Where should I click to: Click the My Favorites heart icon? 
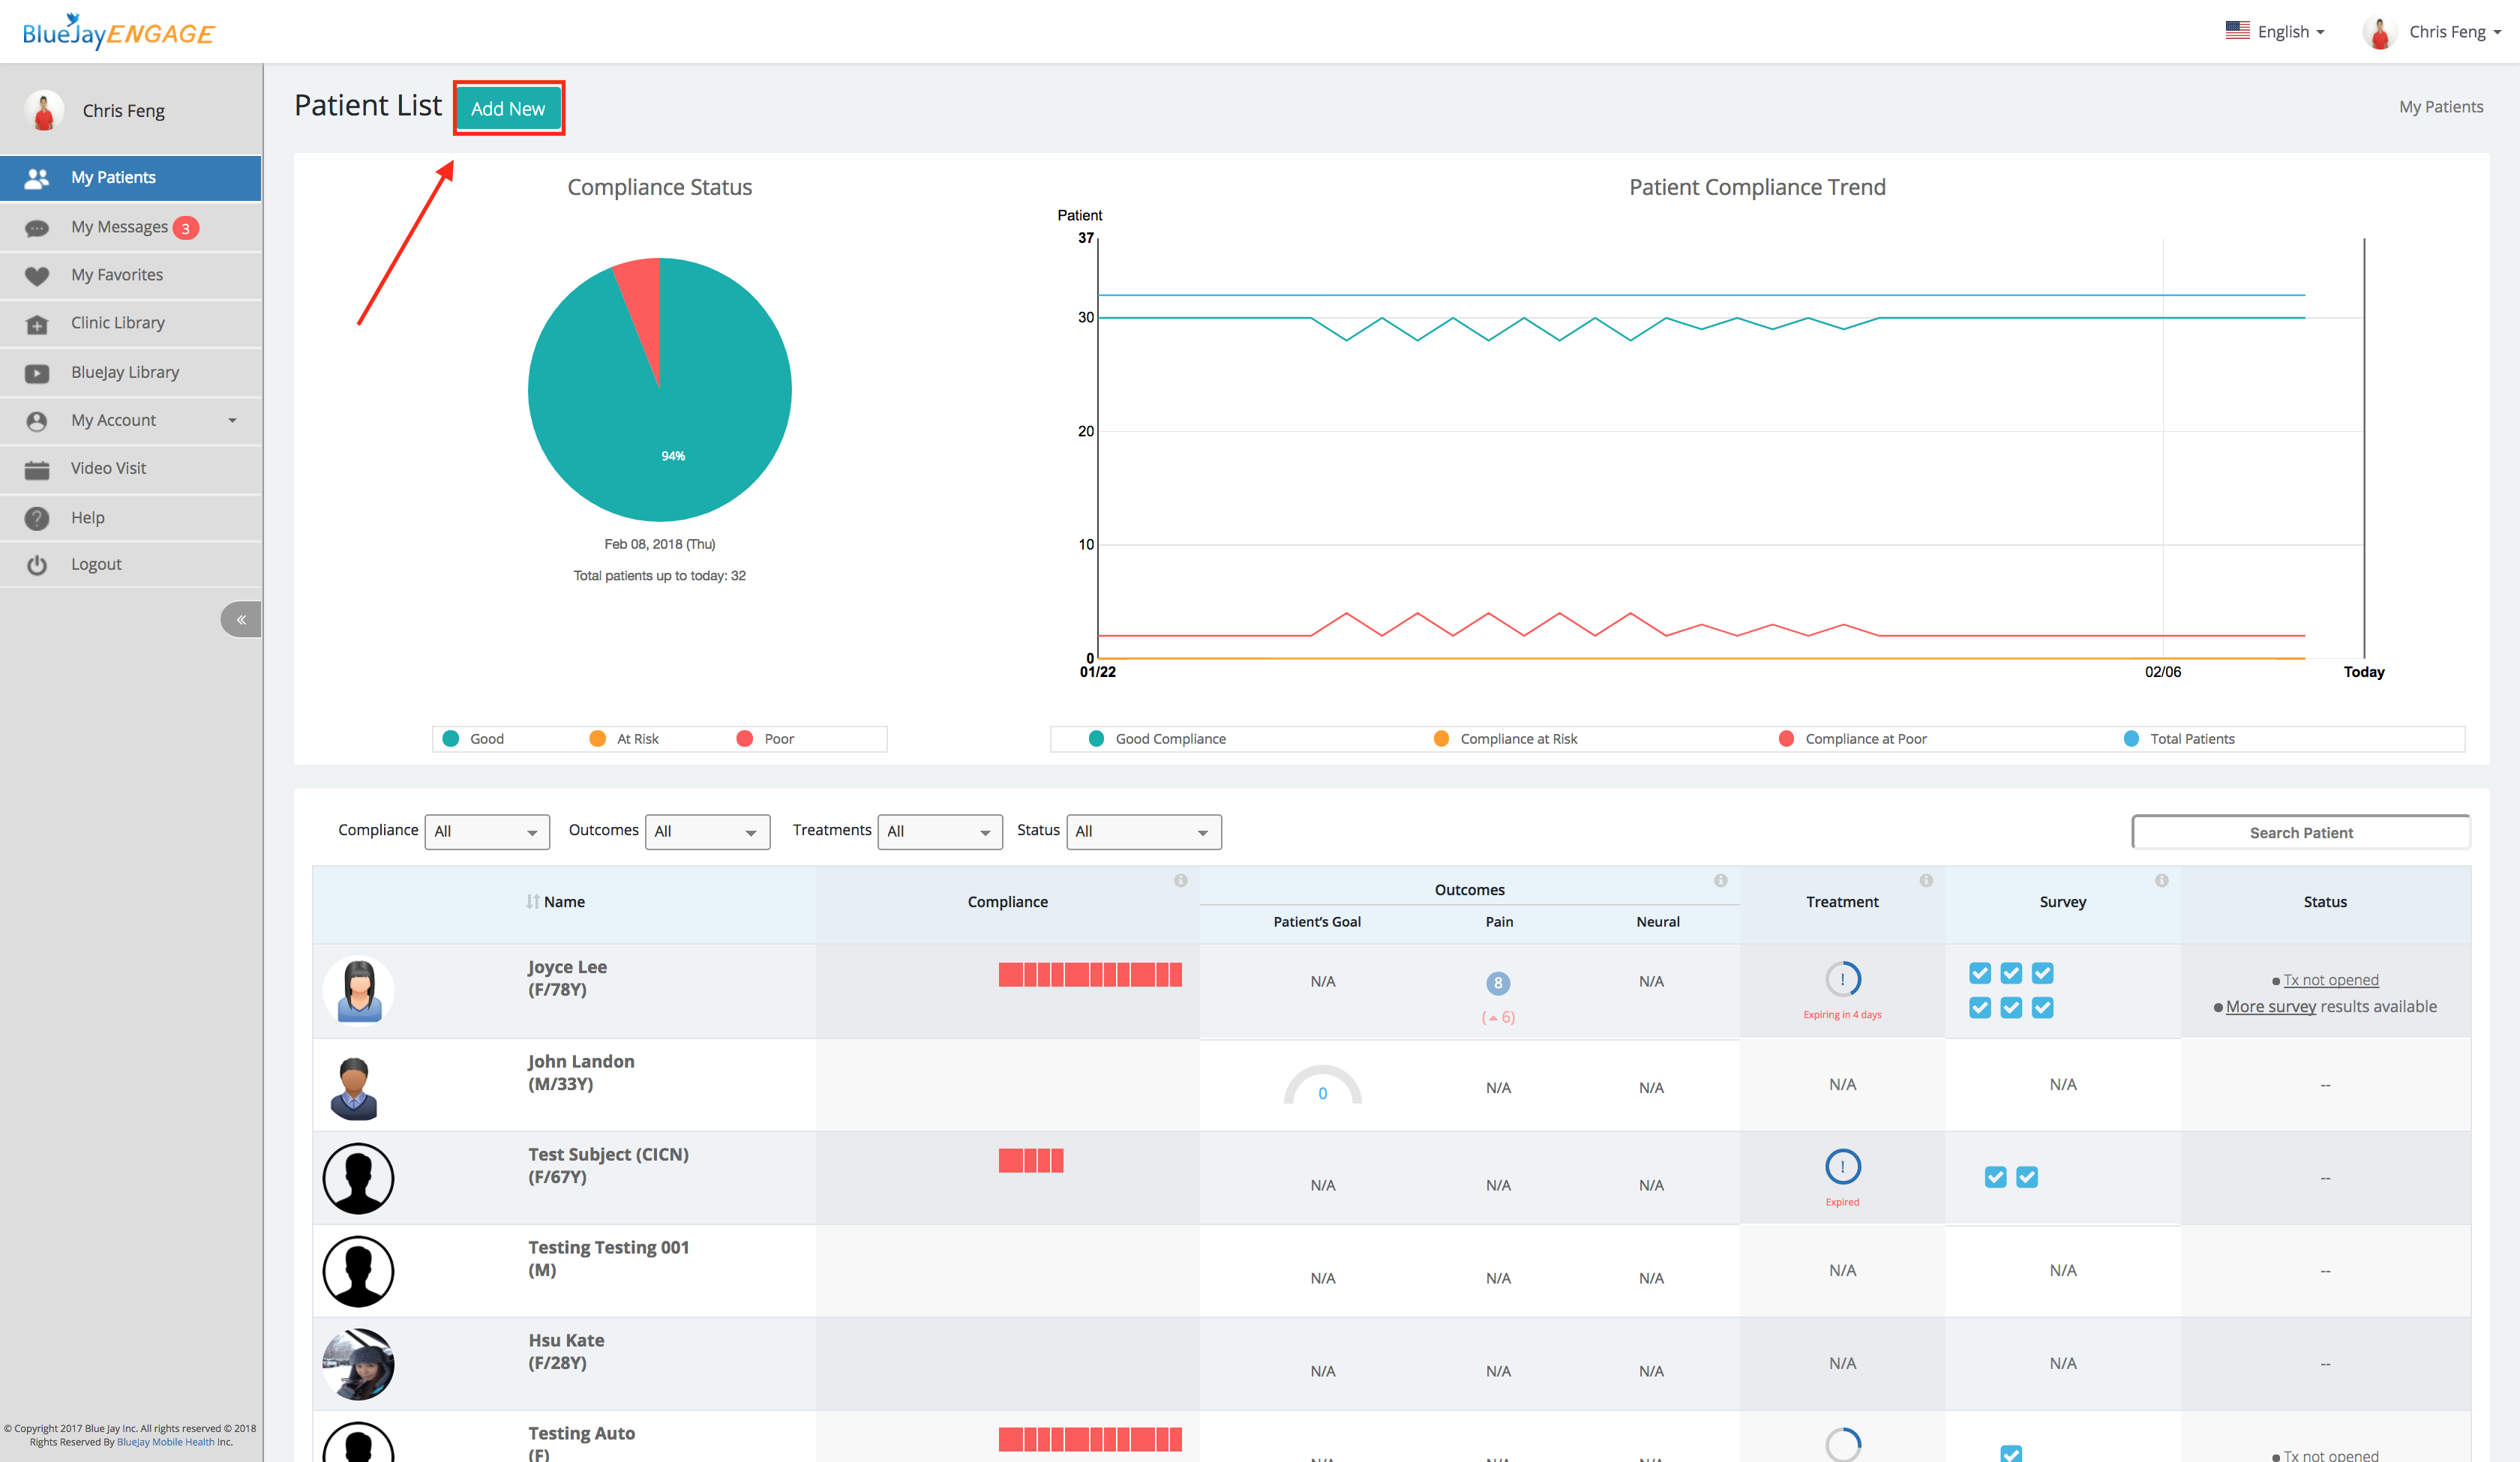click(x=37, y=276)
